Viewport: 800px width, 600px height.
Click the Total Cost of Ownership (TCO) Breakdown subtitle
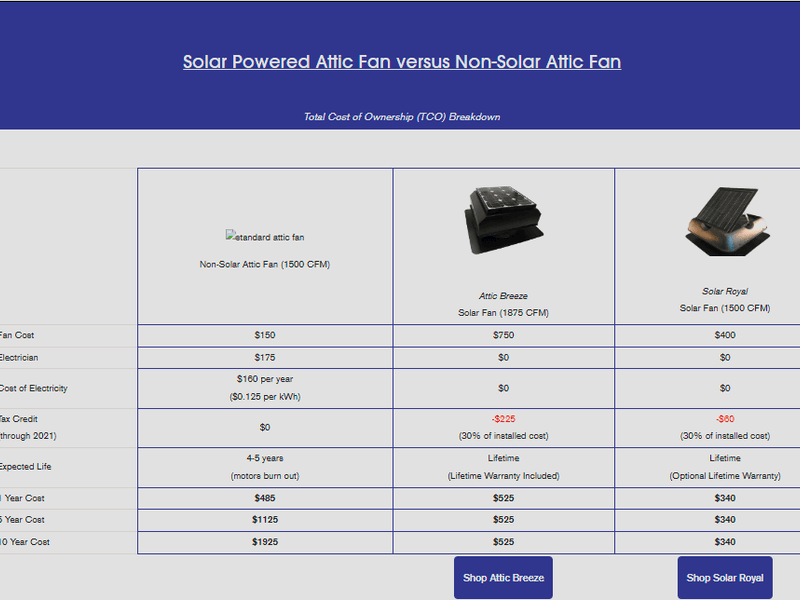pos(400,116)
